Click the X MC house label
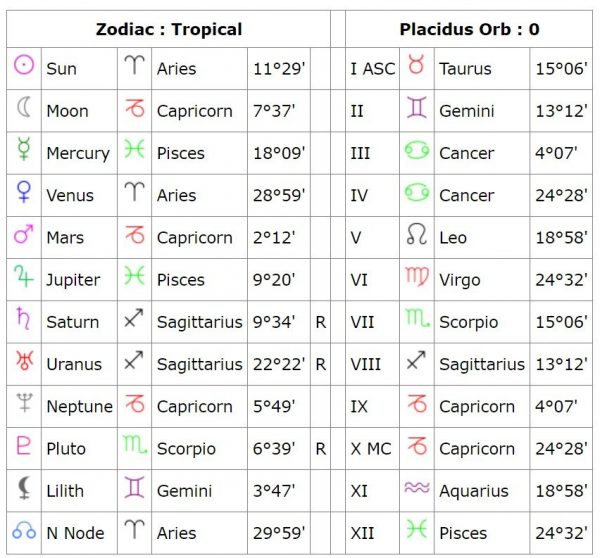This screenshot has height=558, width=600. click(371, 449)
